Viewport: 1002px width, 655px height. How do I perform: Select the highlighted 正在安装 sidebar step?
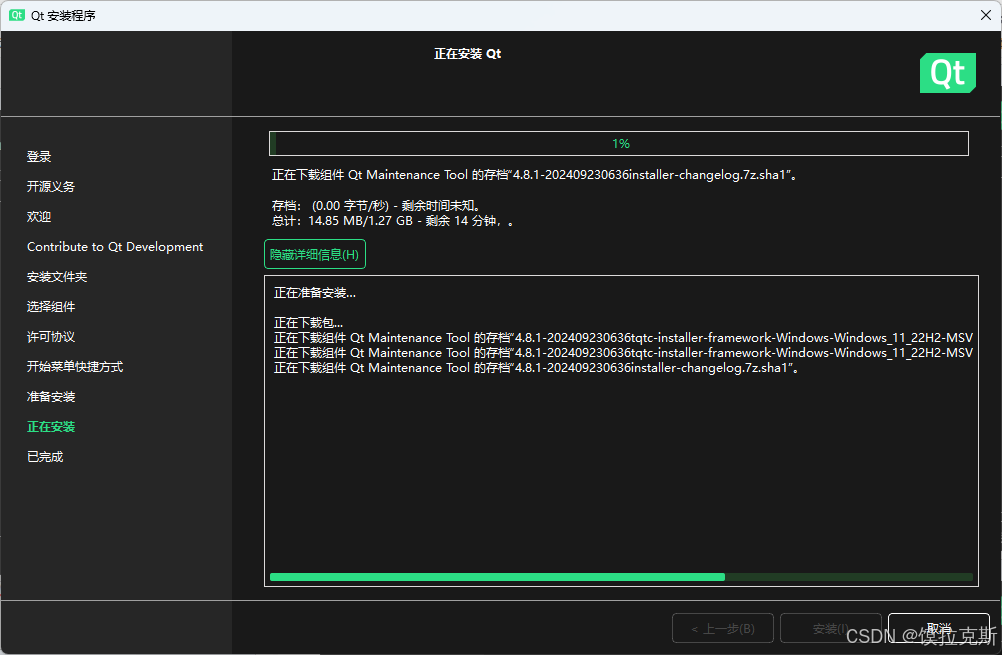click(50, 427)
